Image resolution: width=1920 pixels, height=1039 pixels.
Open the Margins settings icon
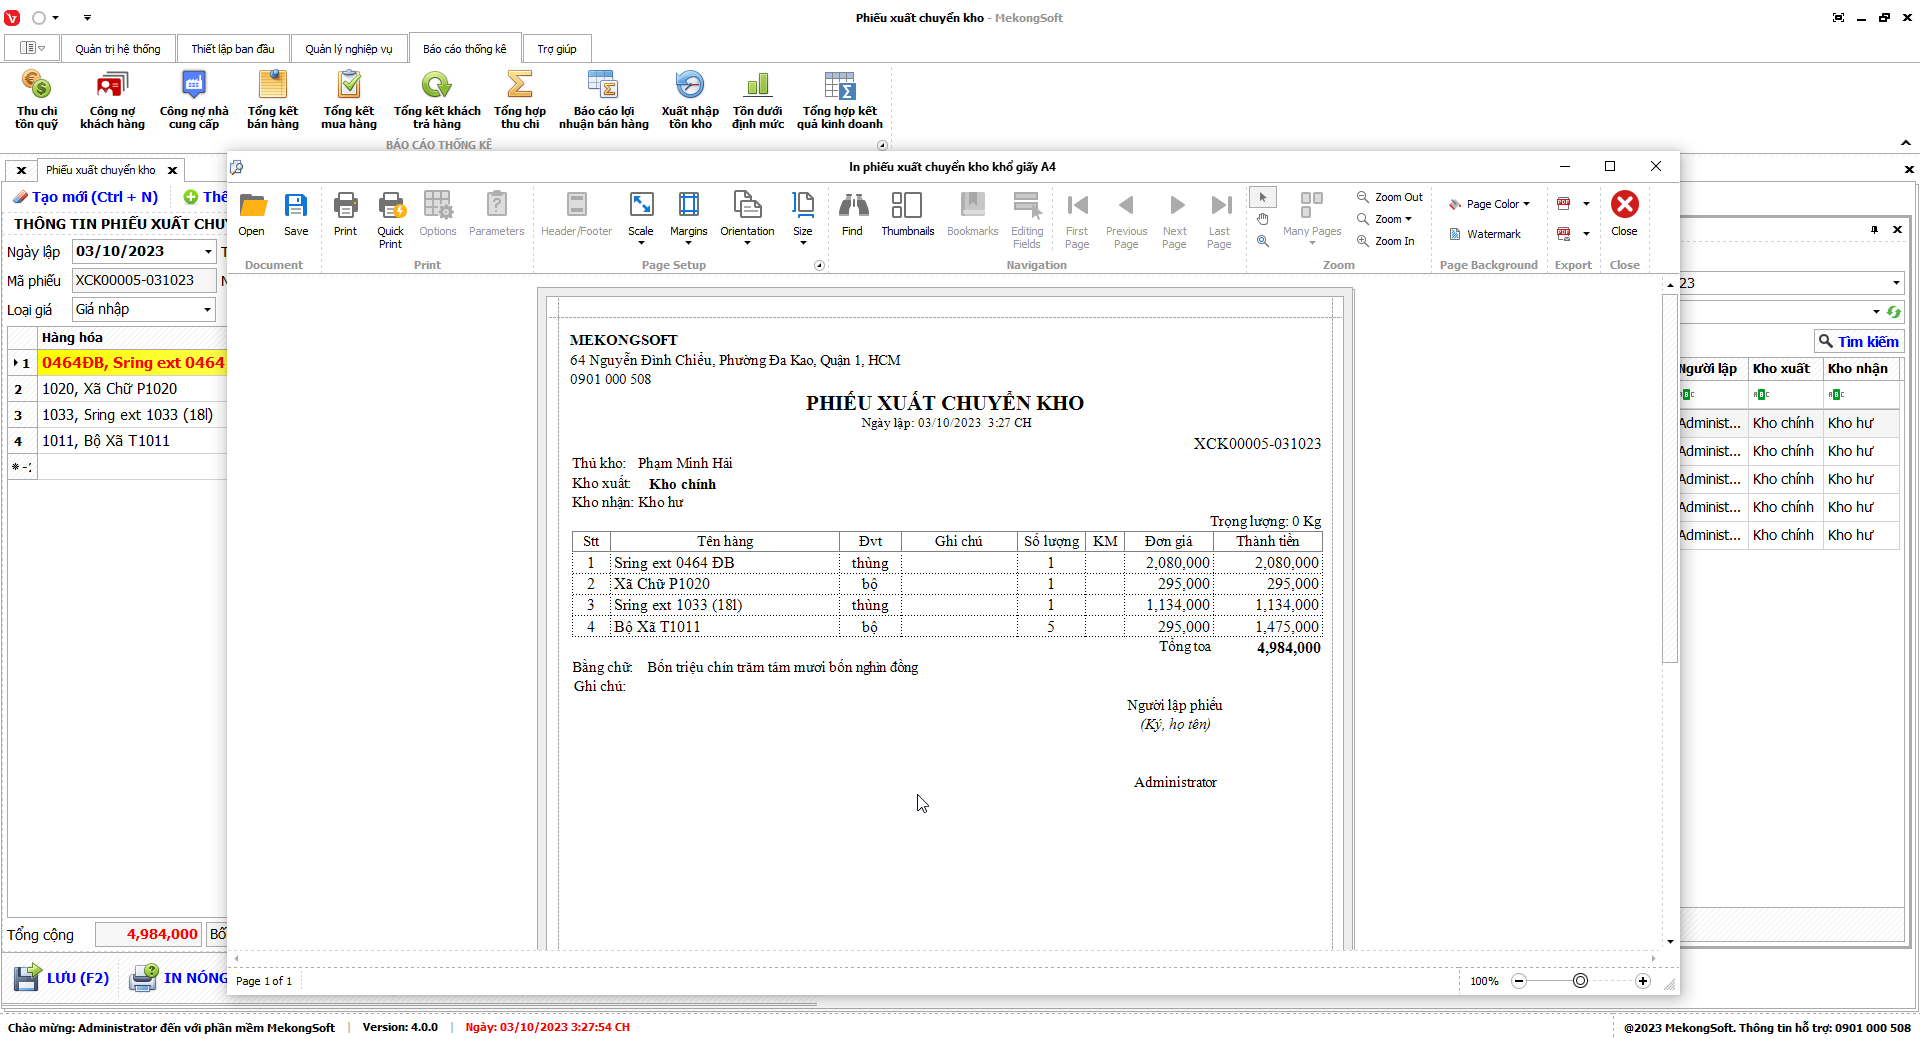pyautogui.click(x=688, y=214)
